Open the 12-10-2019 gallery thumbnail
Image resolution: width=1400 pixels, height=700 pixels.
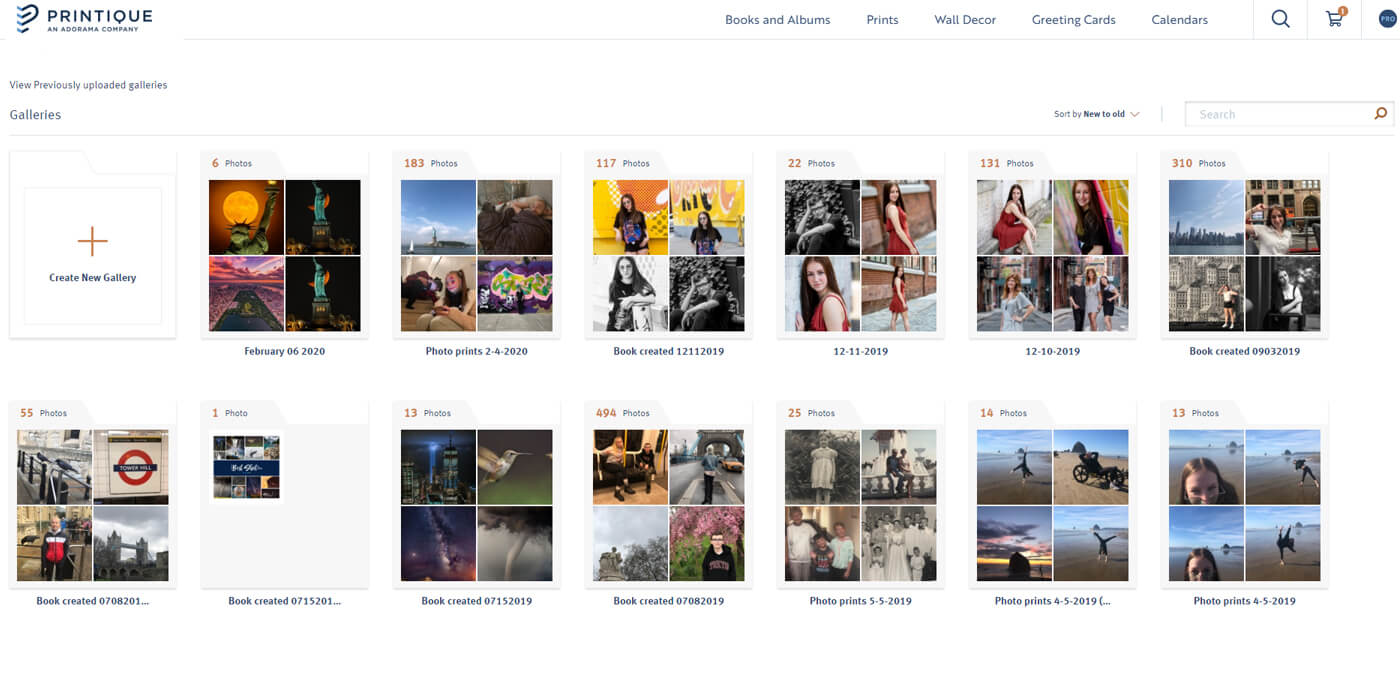(1052, 255)
